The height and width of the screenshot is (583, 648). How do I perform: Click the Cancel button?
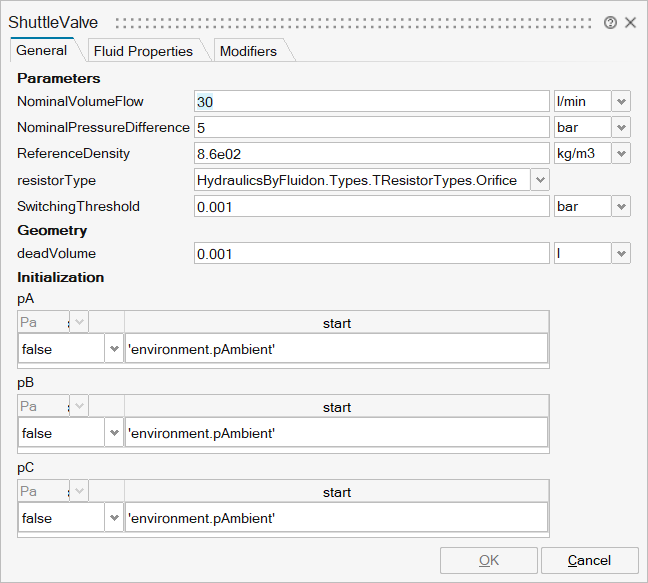click(x=589, y=560)
